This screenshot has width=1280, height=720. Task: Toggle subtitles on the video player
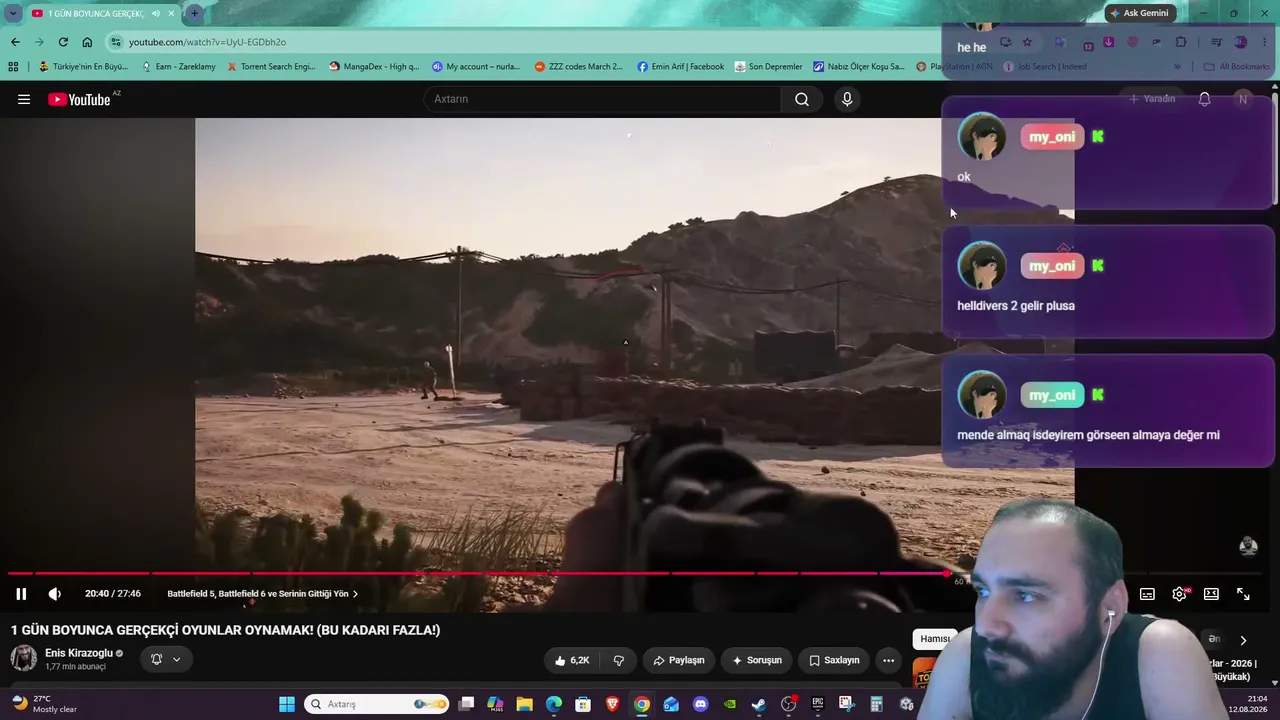coord(1147,594)
